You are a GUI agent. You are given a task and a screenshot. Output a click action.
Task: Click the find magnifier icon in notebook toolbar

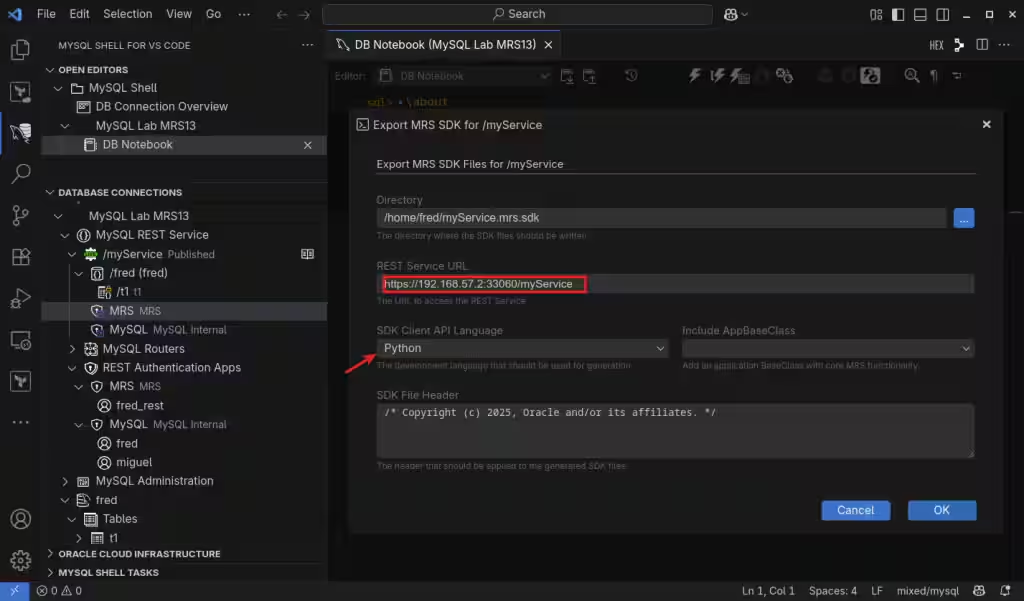click(912, 76)
